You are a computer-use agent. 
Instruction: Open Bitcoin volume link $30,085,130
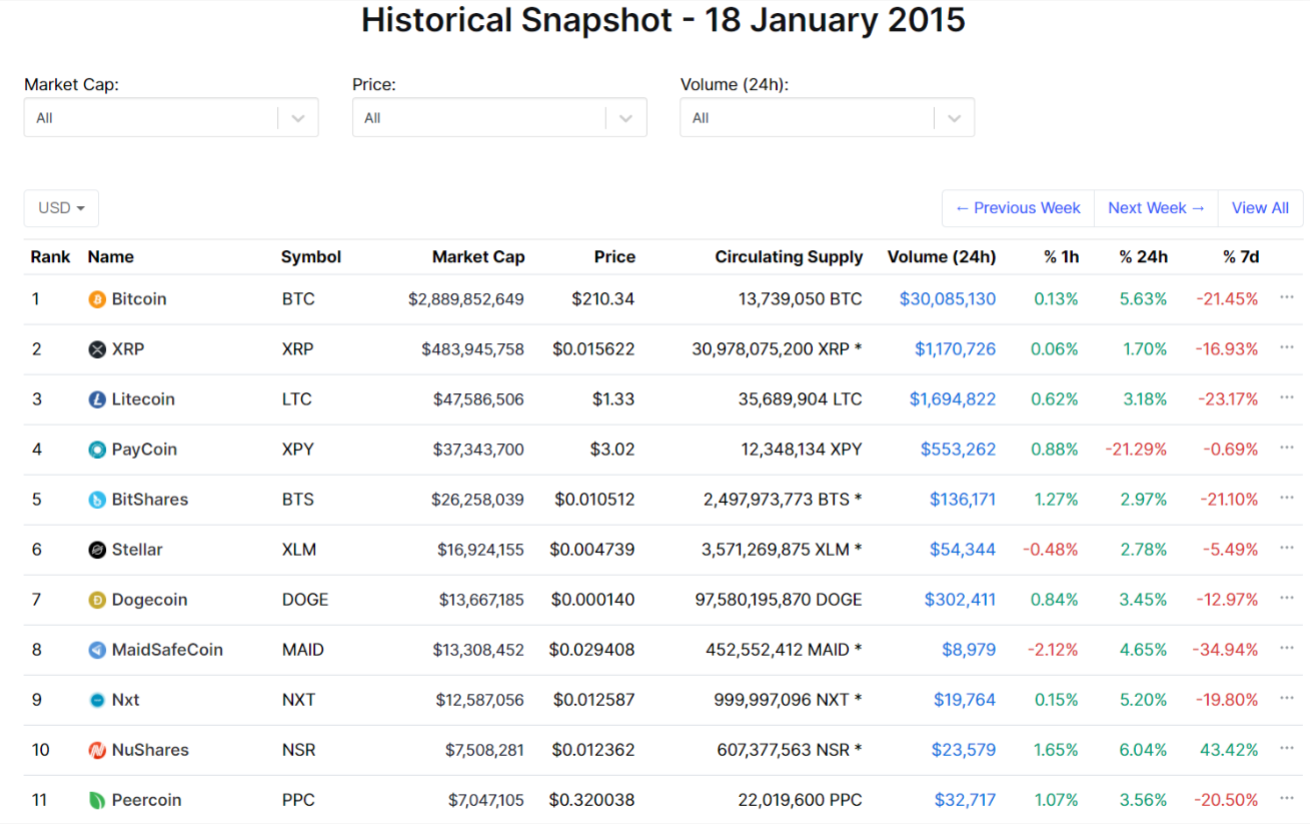click(947, 299)
